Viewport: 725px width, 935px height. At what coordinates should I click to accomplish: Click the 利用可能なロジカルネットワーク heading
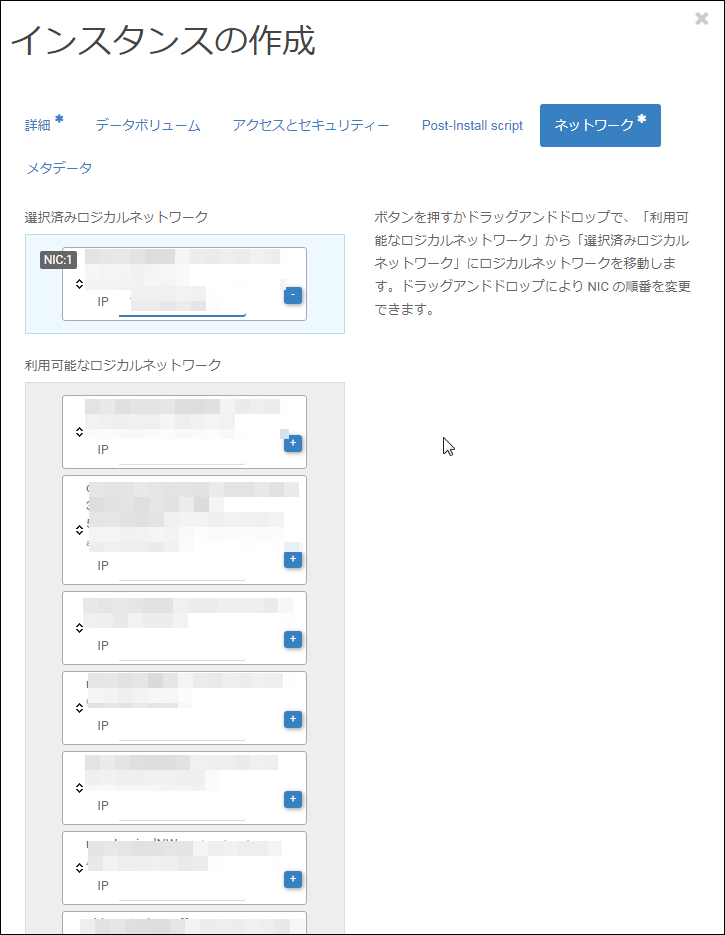pos(123,365)
